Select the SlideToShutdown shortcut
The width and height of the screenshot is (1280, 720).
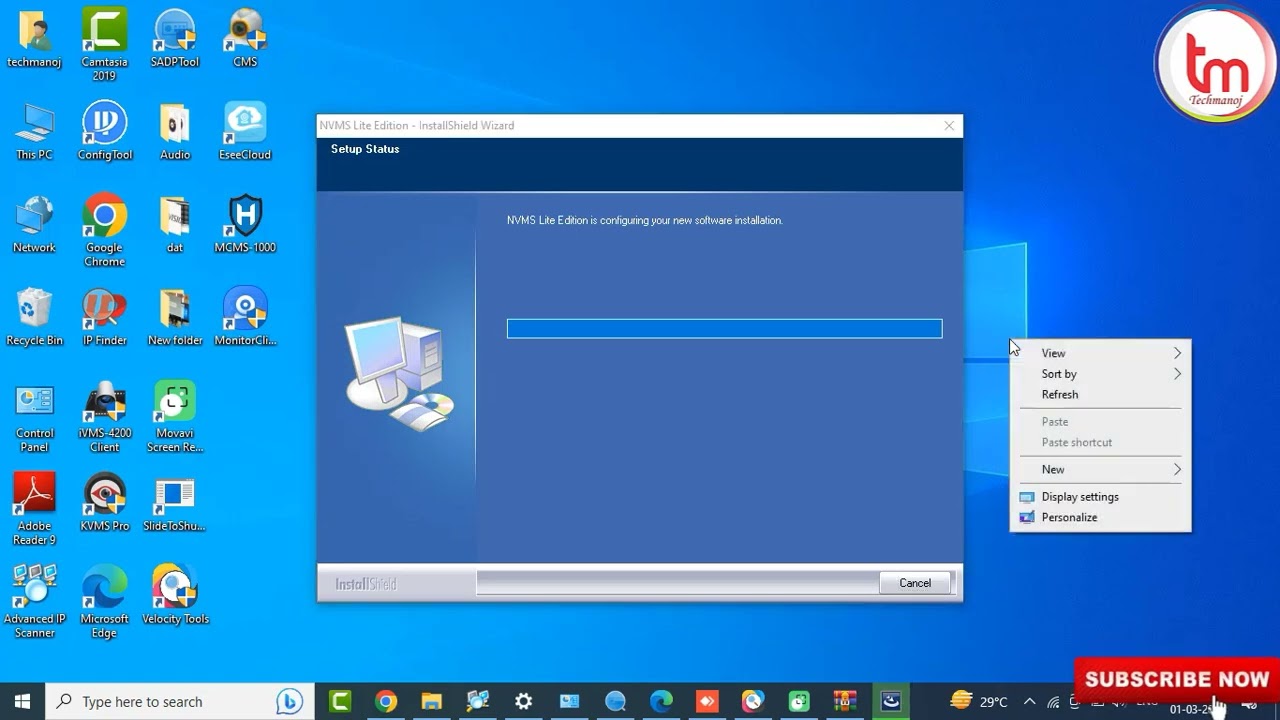(175, 504)
